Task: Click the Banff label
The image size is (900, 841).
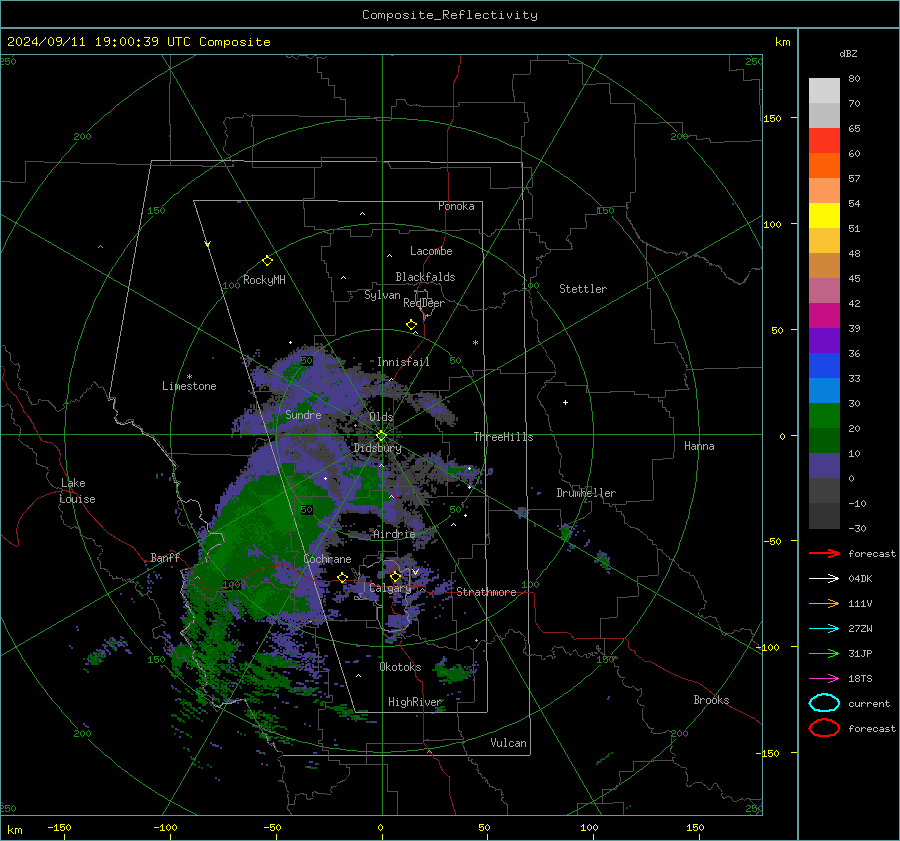Action: coord(165,557)
